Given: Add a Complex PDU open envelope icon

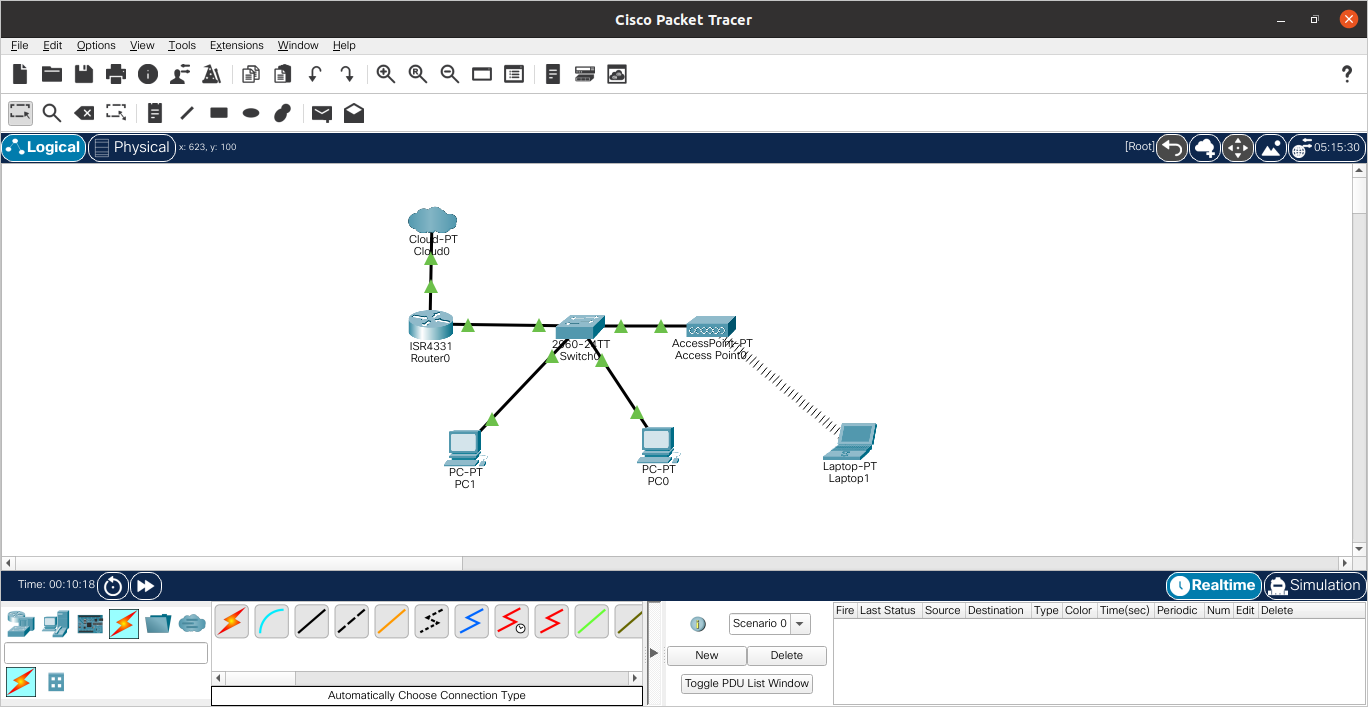Looking at the screenshot, I should 354,113.
